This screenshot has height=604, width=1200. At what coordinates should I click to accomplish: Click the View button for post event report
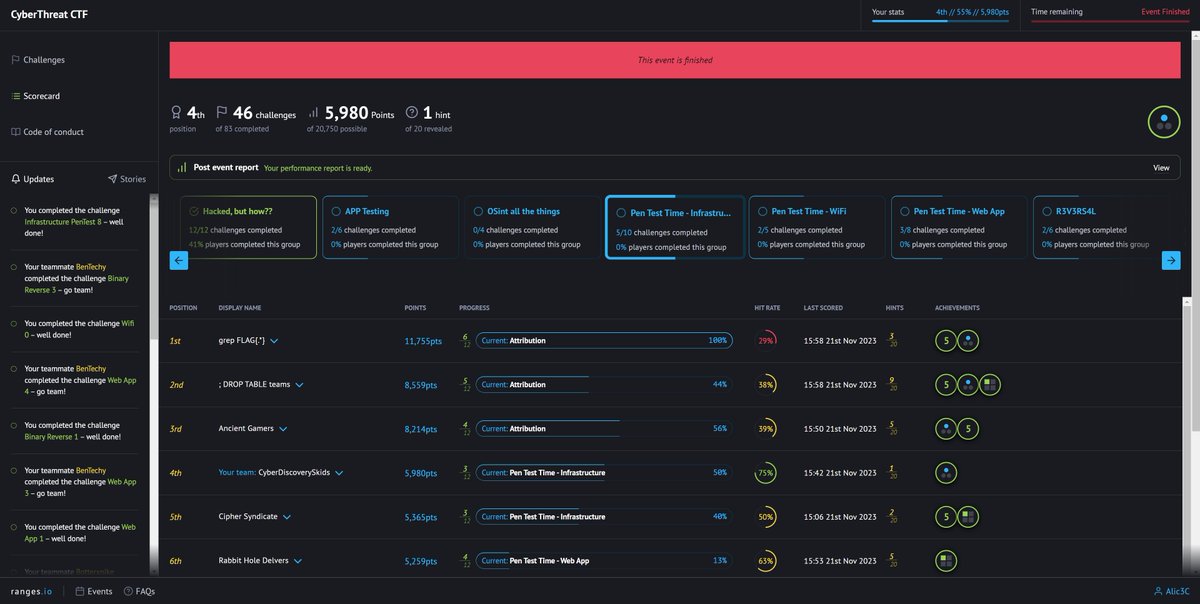pyautogui.click(x=1161, y=168)
